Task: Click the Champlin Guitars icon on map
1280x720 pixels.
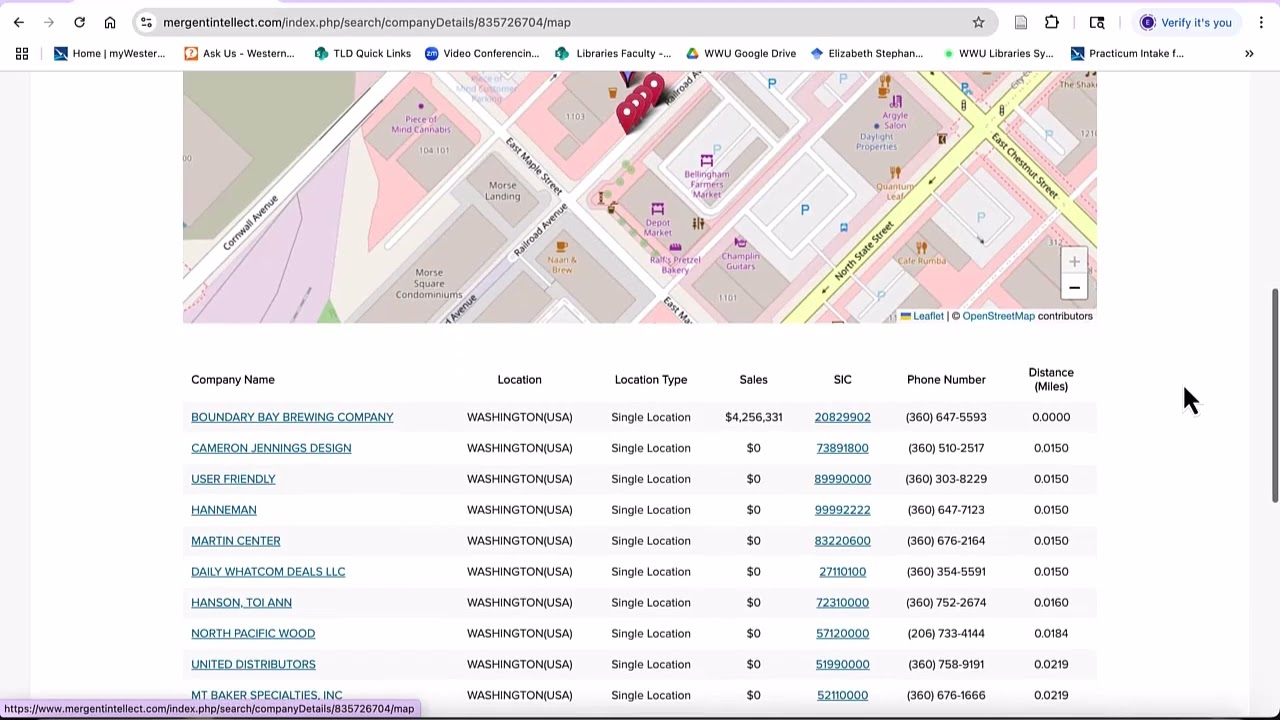Action: [740, 243]
